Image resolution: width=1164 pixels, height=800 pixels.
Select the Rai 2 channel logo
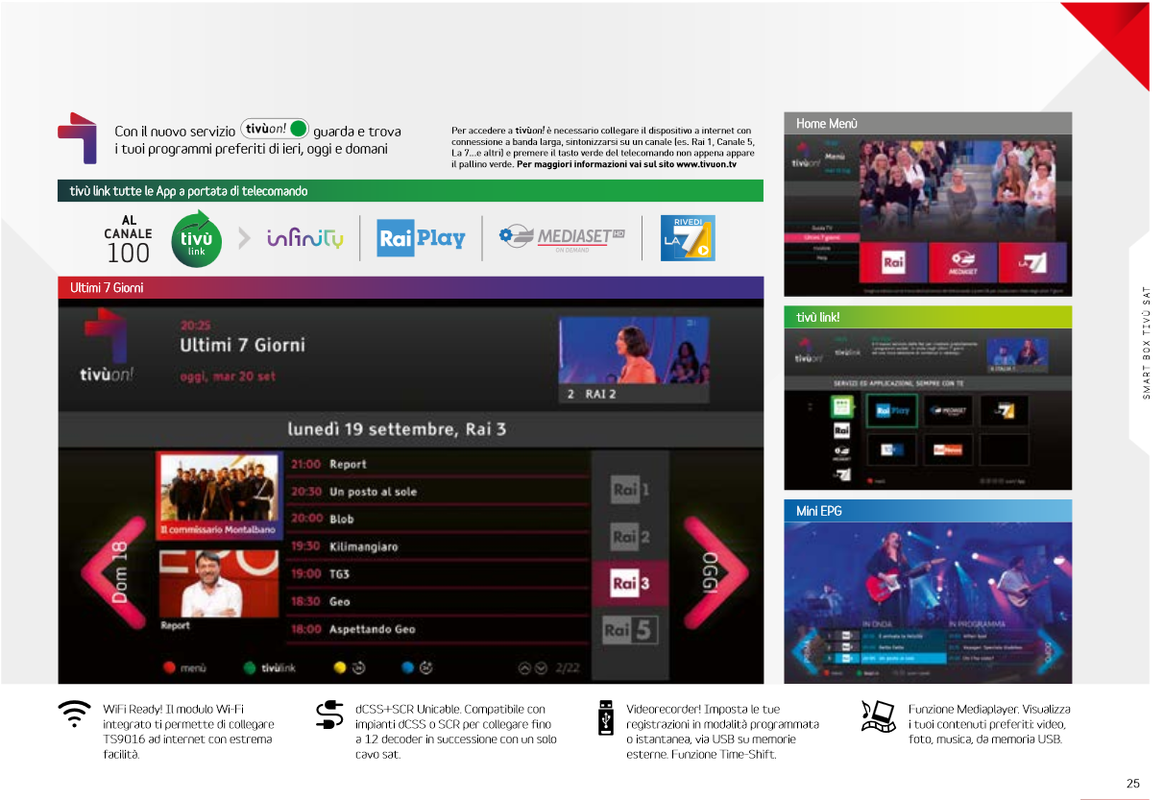[630, 537]
